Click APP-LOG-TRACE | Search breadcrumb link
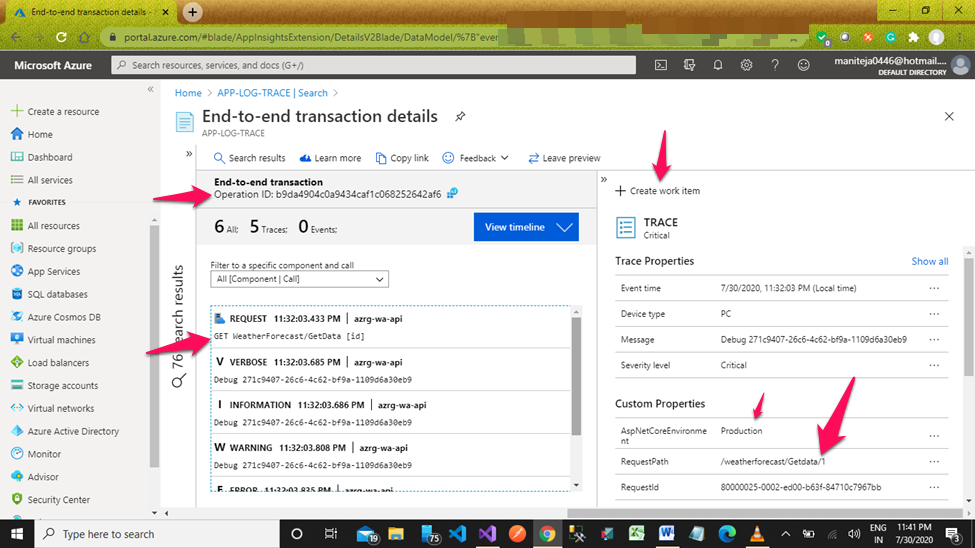Image resolution: width=975 pixels, height=548 pixels. pyautogui.click(x=272, y=93)
